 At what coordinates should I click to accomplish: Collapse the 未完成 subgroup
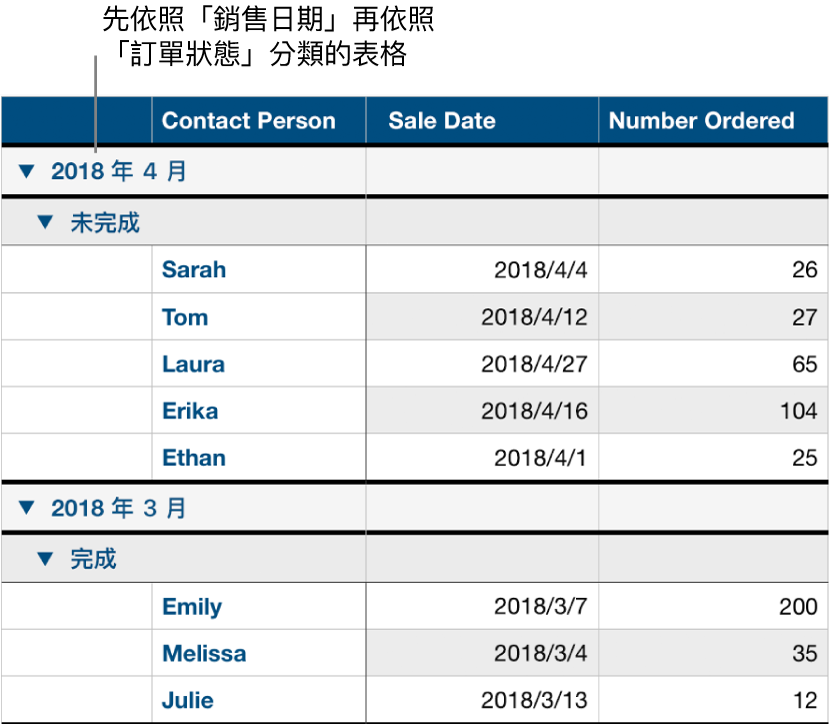click(x=45, y=221)
